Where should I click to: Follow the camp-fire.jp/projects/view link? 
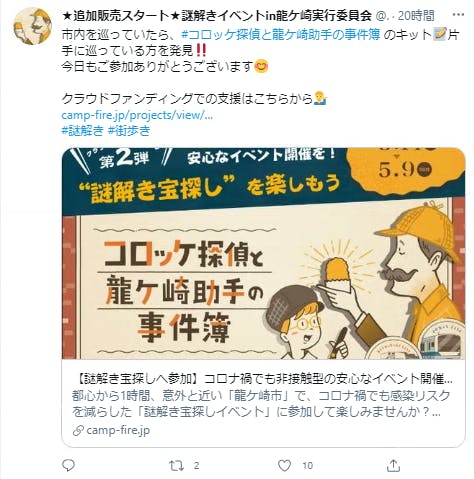[137, 115]
